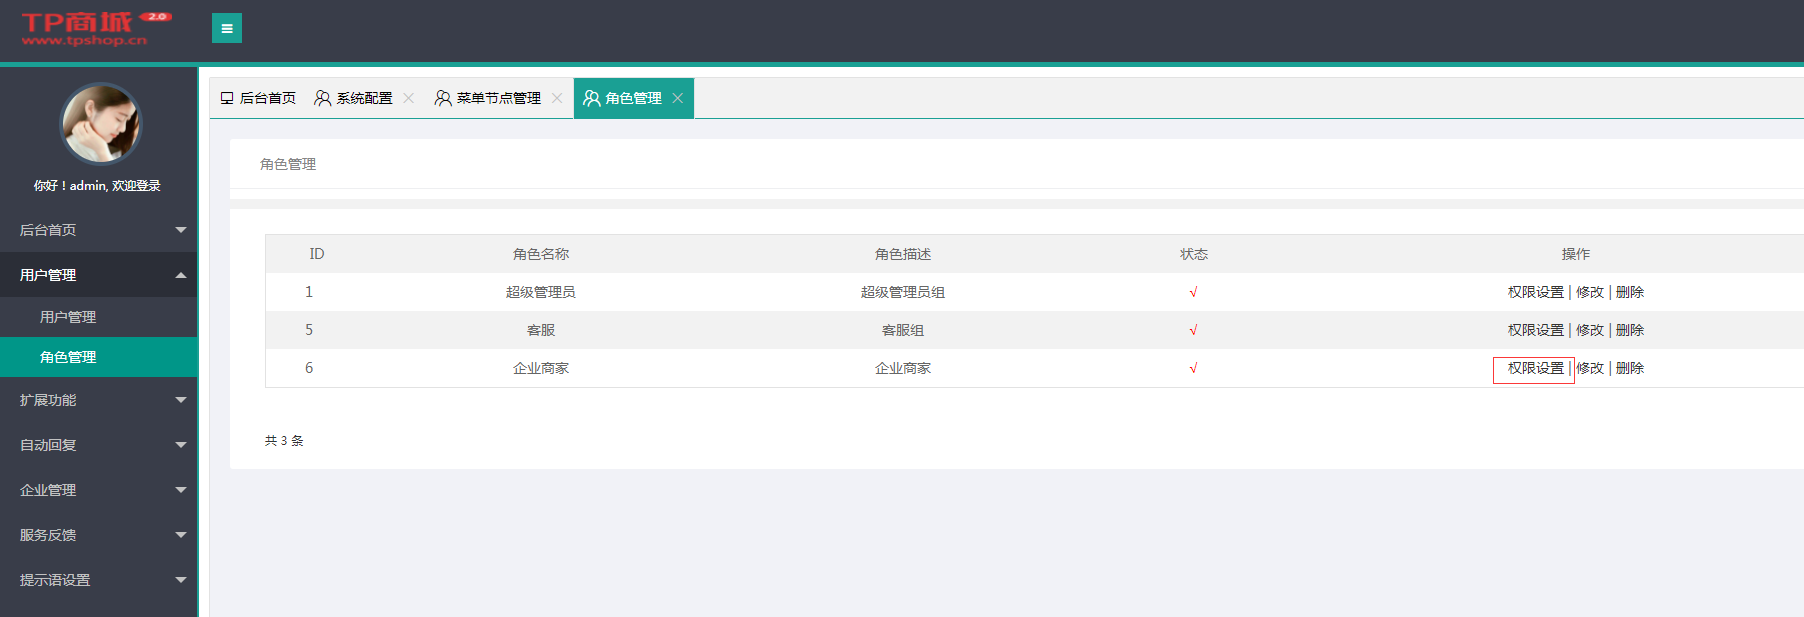Close the 系统配置 tab
The image size is (1804, 617).
(x=408, y=98)
